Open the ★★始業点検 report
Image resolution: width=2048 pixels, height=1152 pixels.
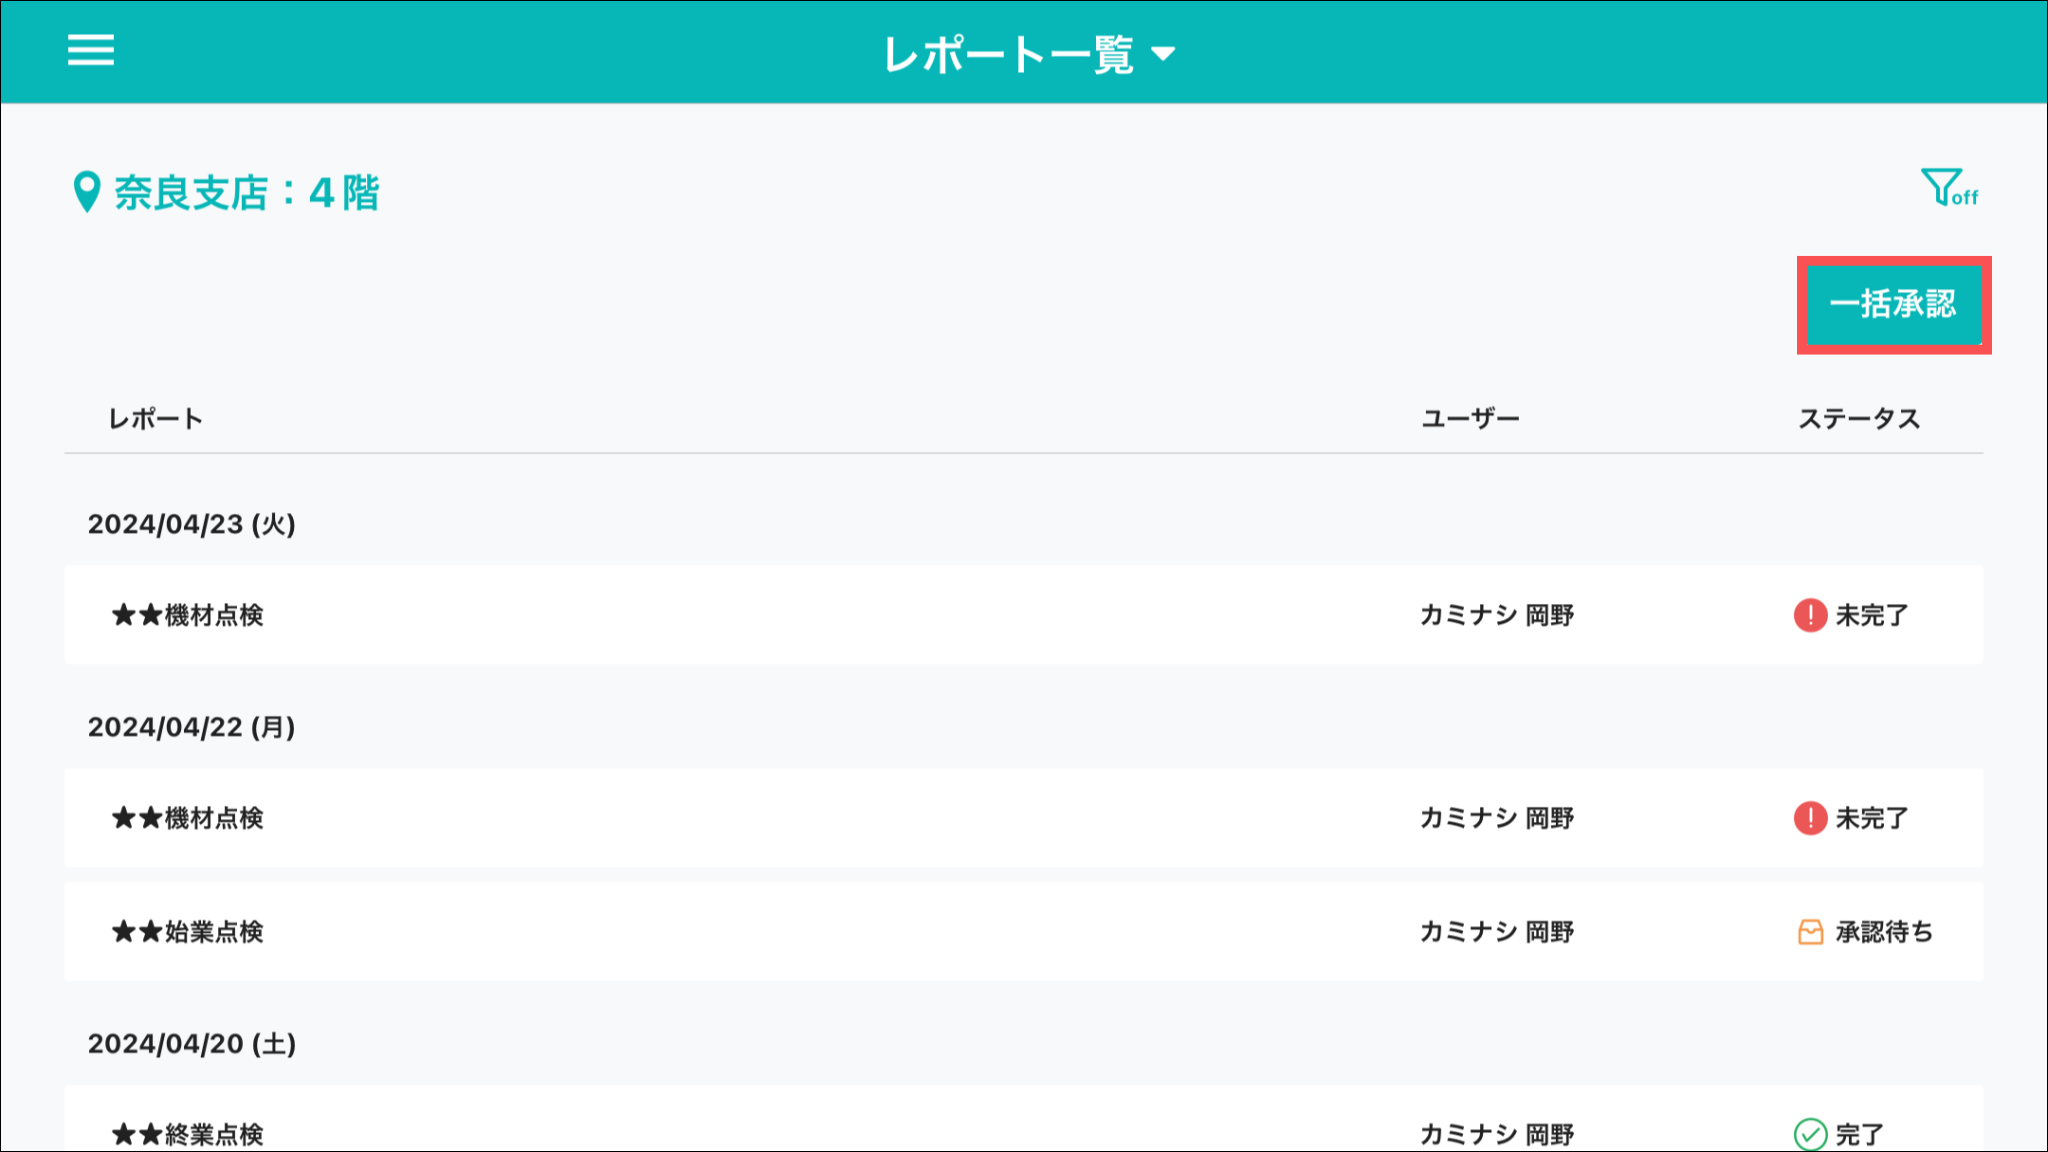(x=188, y=932)
